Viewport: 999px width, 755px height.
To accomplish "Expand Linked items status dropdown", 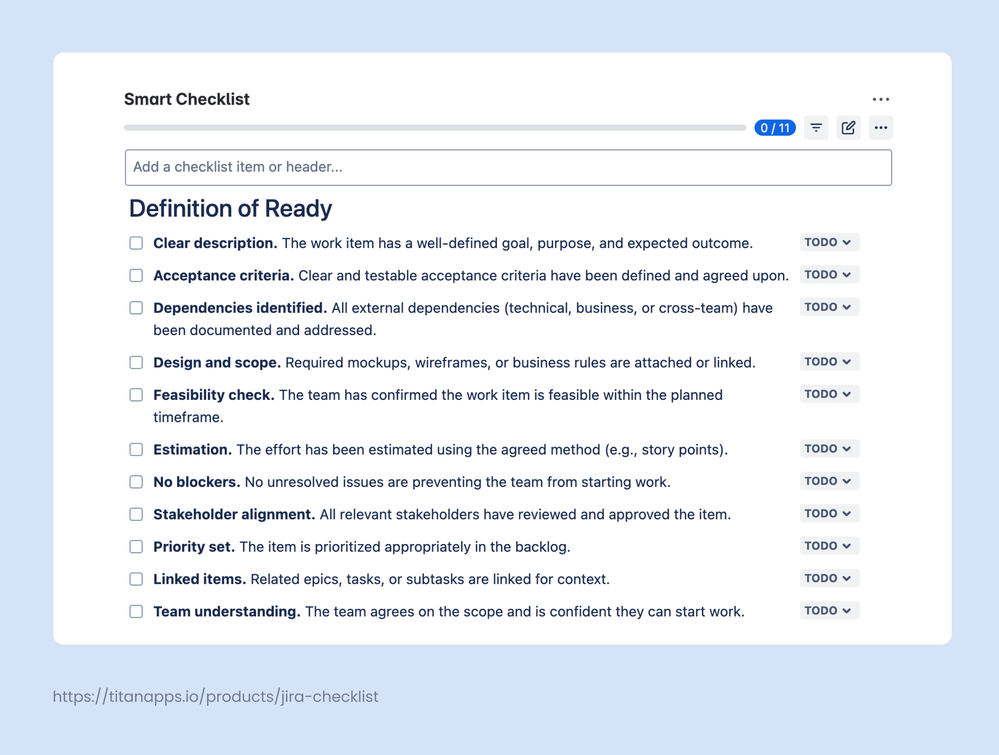I will coord(829,577).
